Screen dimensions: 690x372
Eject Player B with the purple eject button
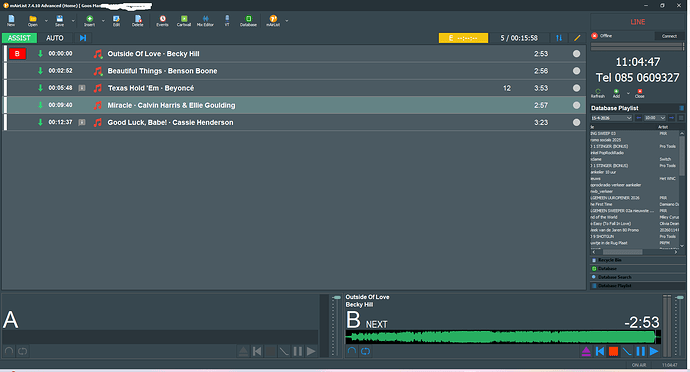586,351
